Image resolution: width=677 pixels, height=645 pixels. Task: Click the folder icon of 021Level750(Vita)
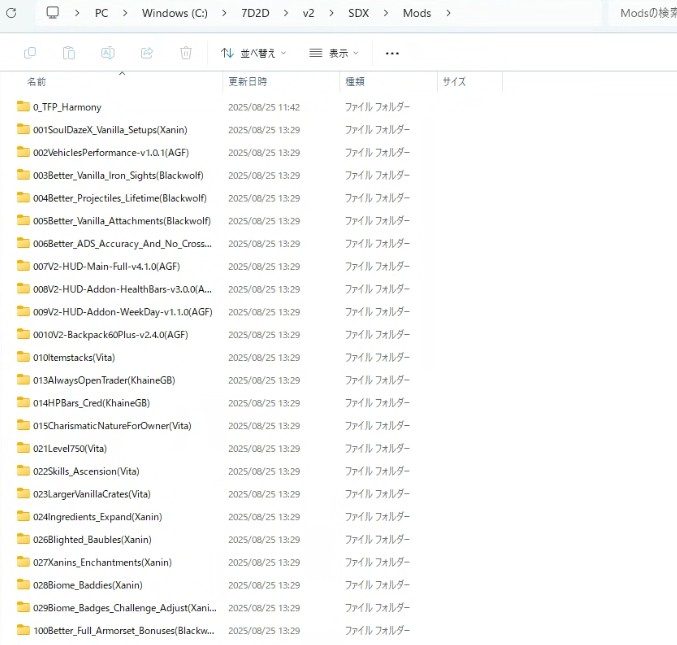coord(23,448)
